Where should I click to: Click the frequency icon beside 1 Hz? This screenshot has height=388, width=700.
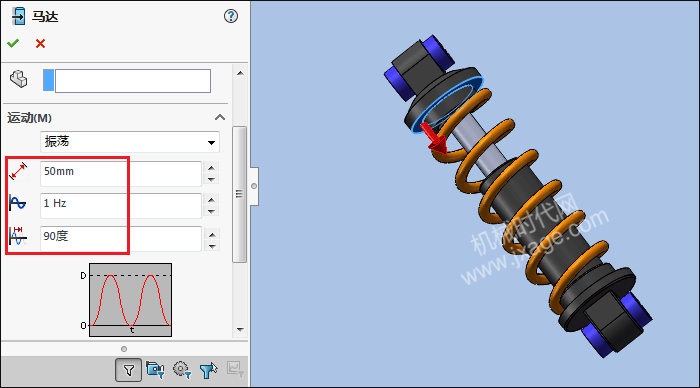tap(18, 204)
